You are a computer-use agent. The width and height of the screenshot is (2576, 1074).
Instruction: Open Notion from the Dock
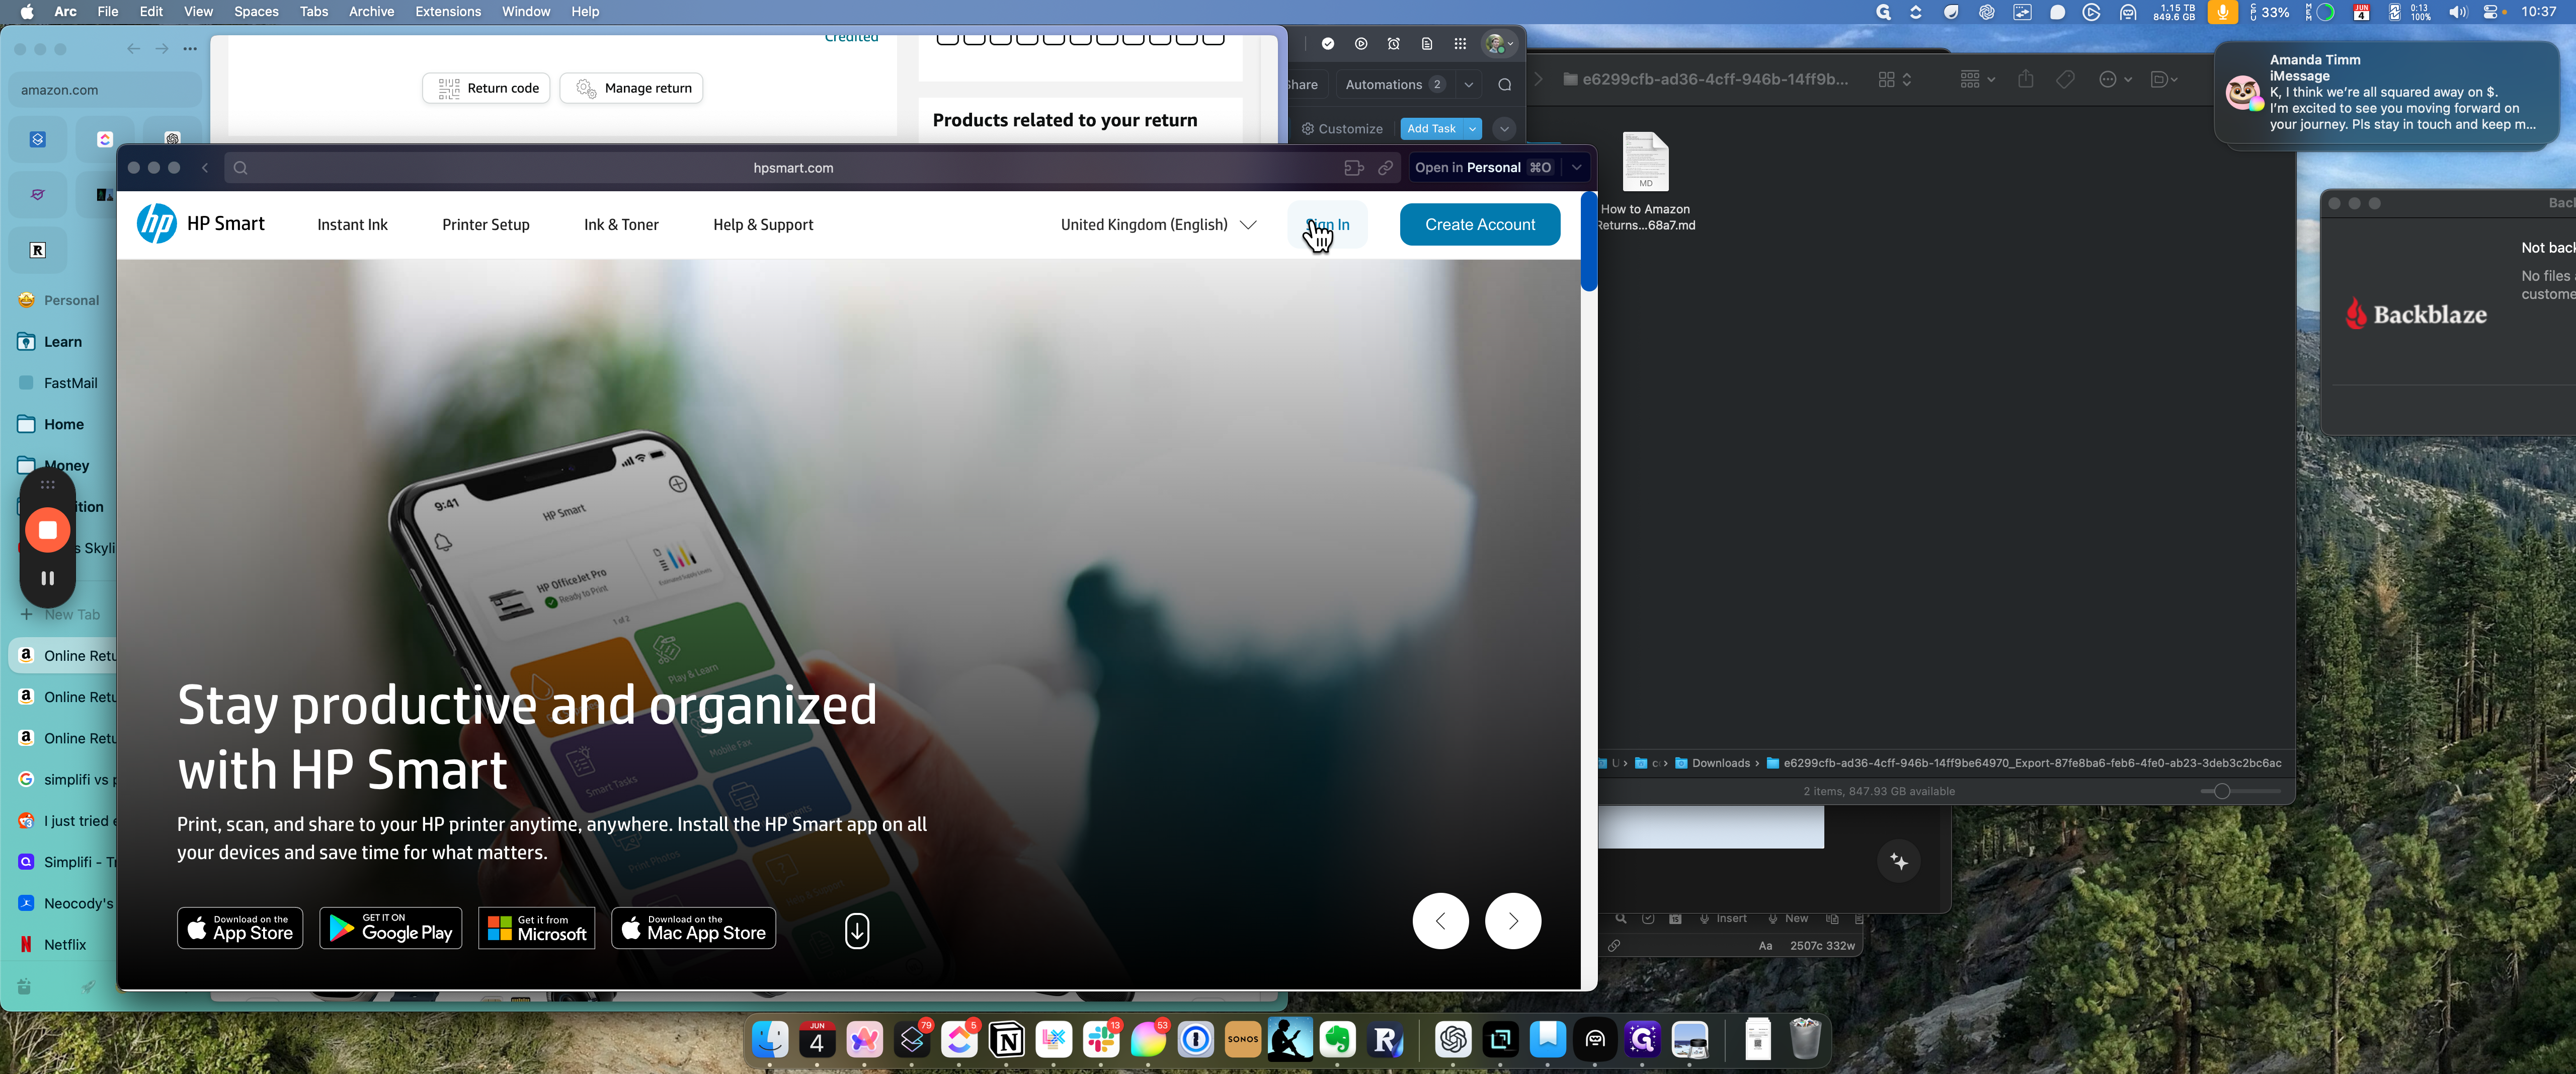coord(1007,1040)
